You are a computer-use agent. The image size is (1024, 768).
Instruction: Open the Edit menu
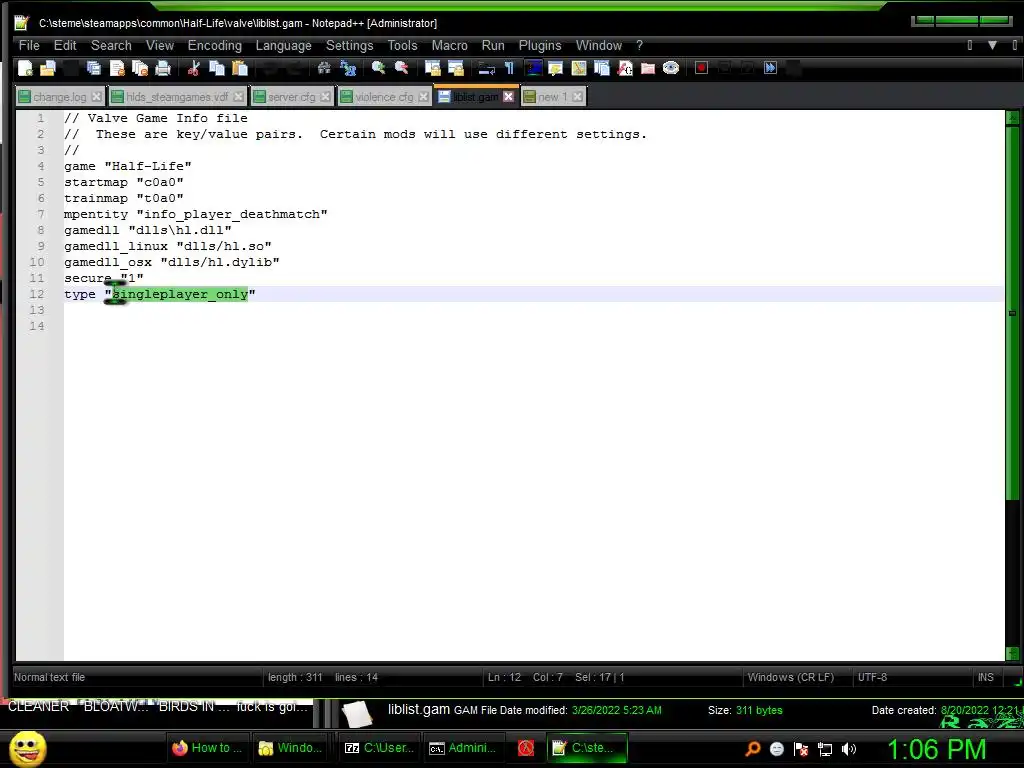pos(65,45)
